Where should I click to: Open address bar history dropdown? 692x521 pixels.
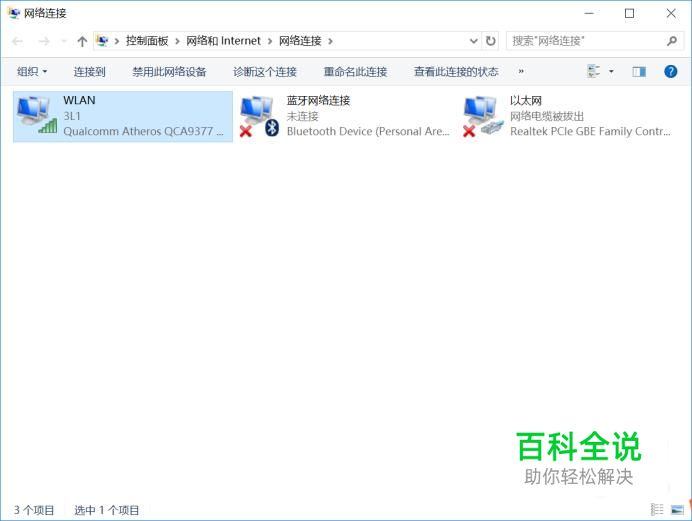click(473, 41)
